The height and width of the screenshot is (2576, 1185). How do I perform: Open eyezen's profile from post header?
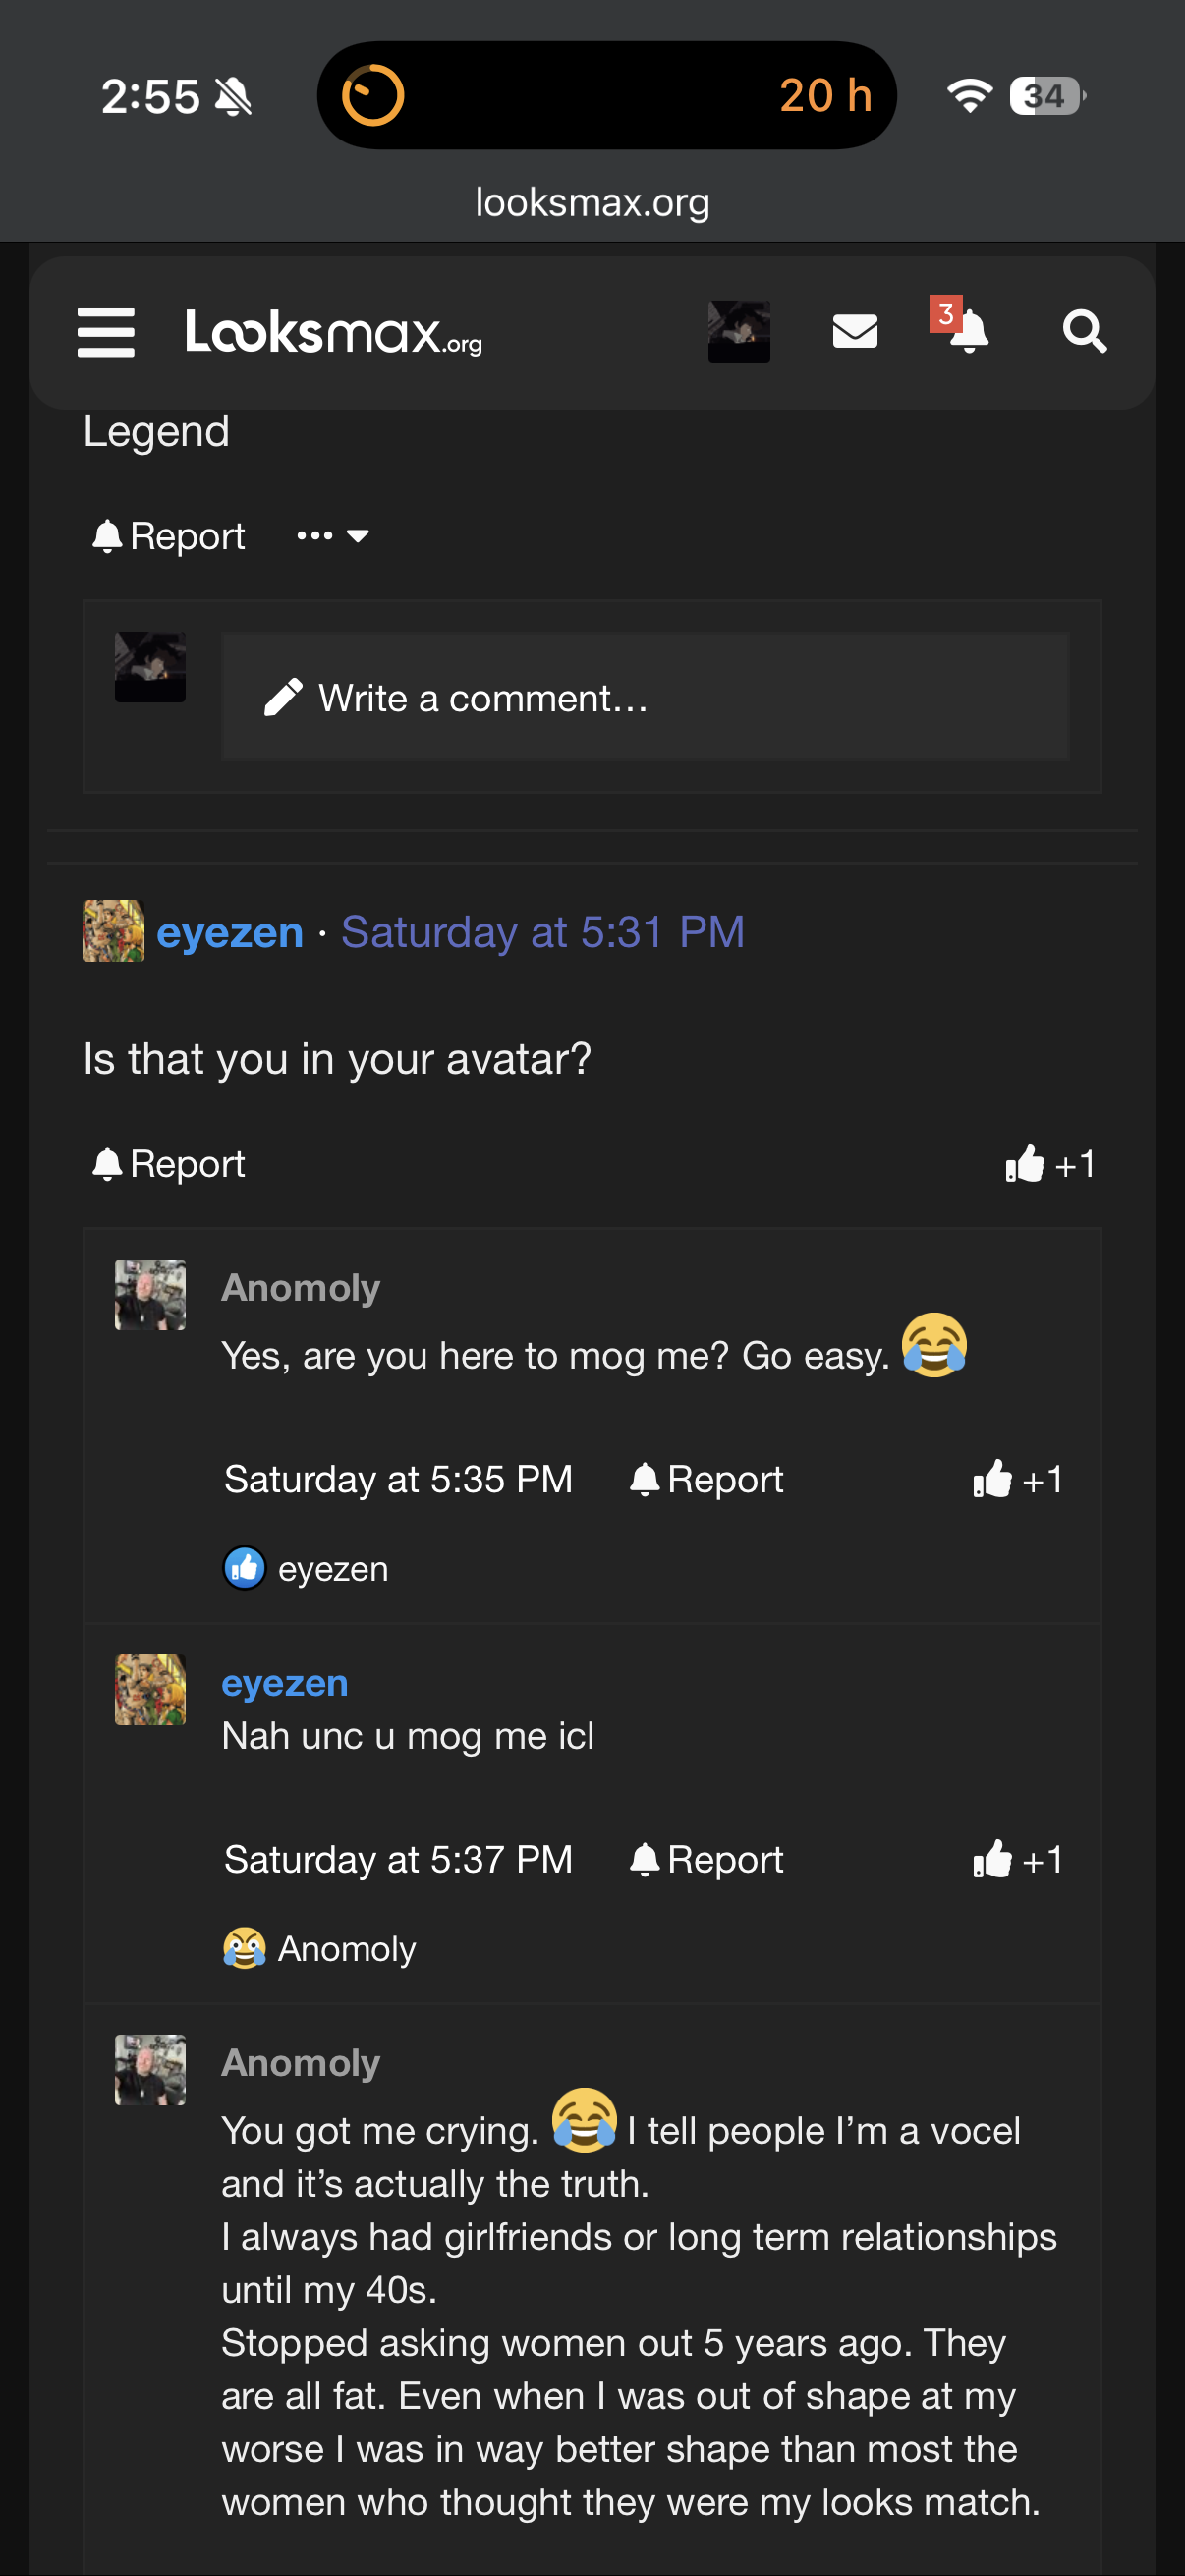[230, 932]
